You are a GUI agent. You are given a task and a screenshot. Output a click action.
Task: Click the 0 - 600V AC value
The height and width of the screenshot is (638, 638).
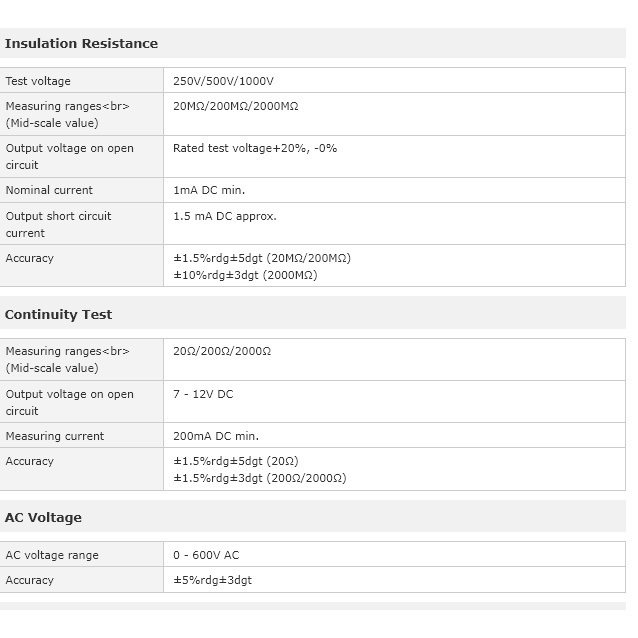coord(206,555)
